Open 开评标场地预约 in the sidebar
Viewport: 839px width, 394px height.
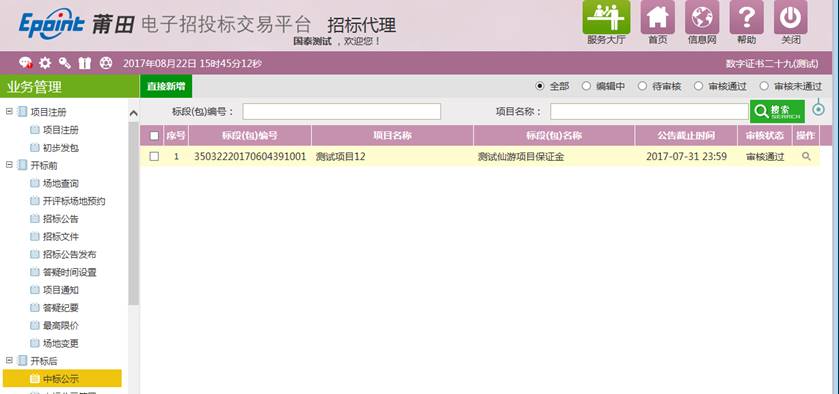point(74,201)
